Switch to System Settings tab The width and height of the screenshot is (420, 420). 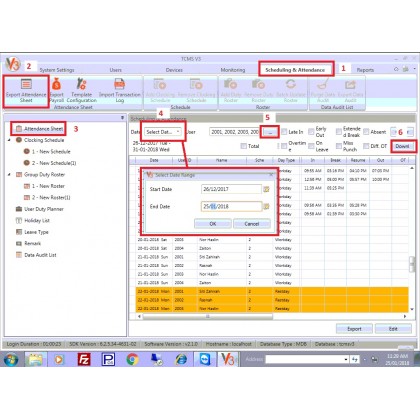[x=57, y=70]
